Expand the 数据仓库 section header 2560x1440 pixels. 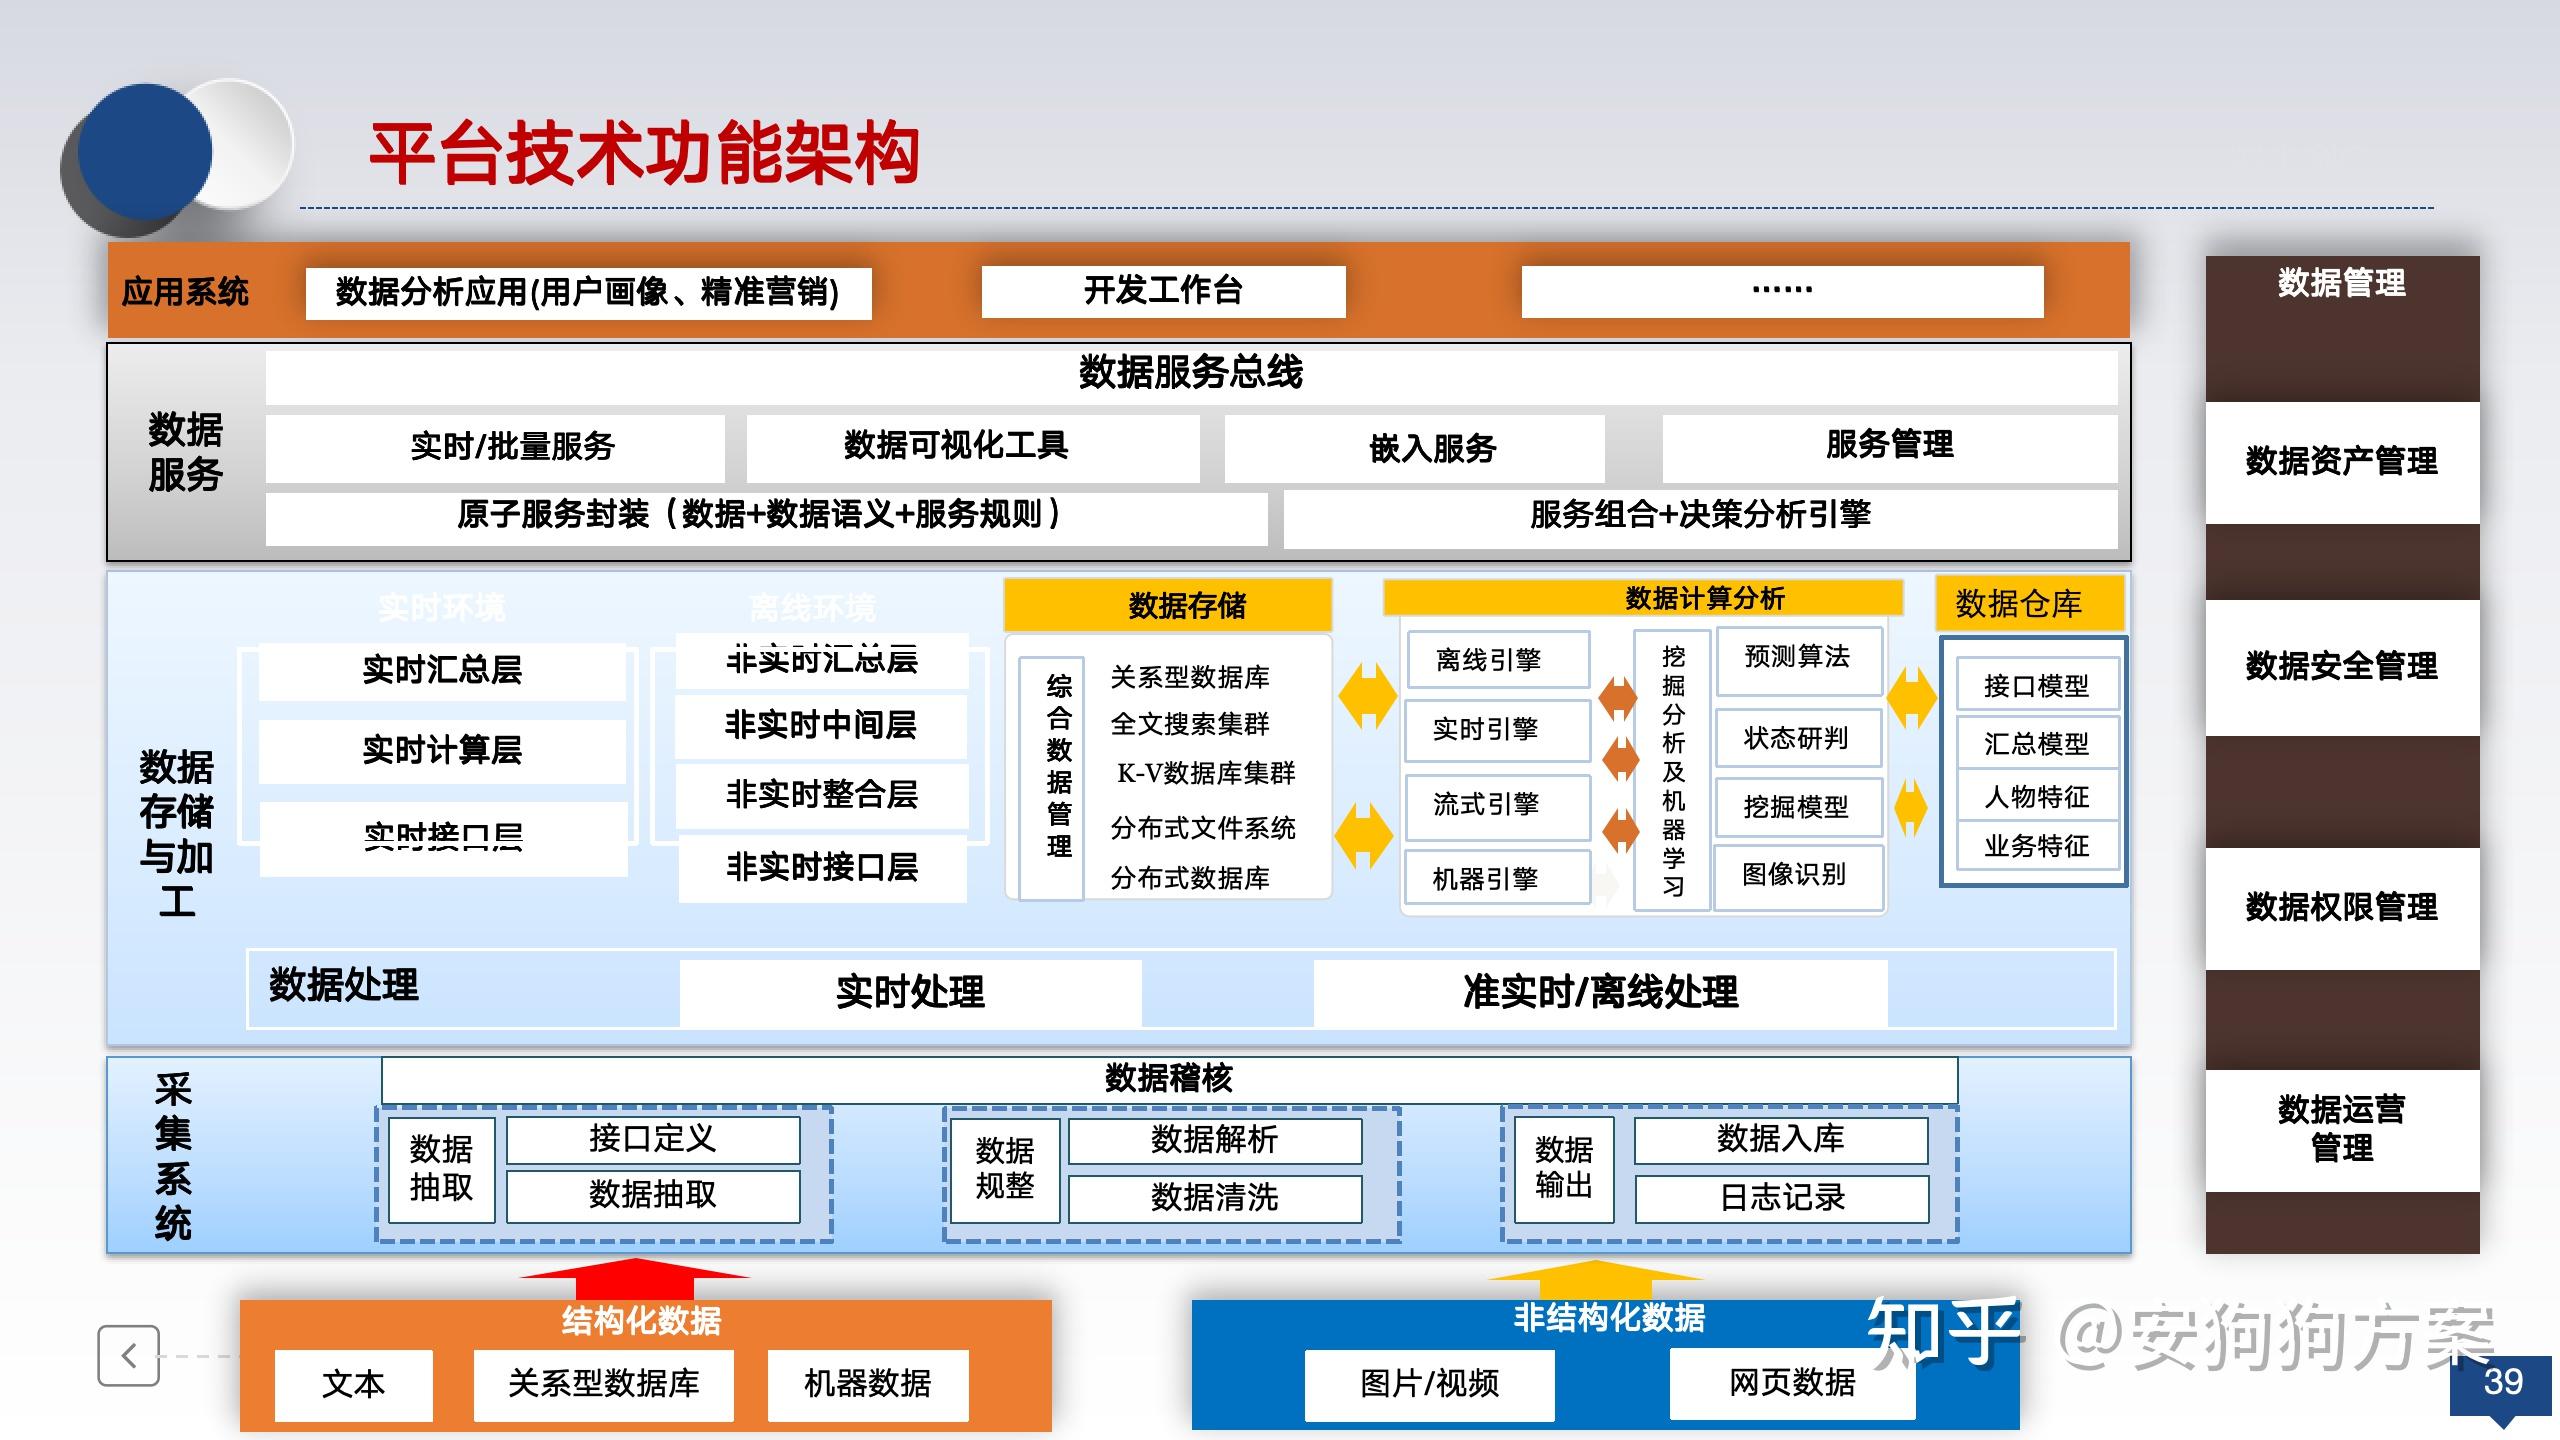2030,604
